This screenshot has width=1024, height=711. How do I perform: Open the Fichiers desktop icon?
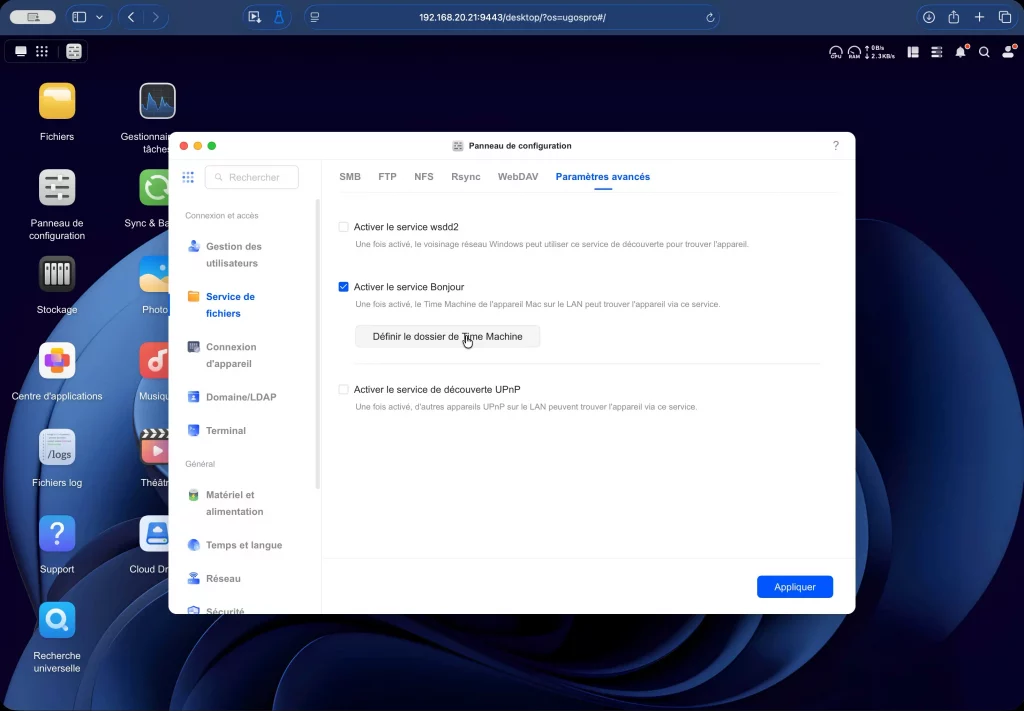tap(57, 102)
